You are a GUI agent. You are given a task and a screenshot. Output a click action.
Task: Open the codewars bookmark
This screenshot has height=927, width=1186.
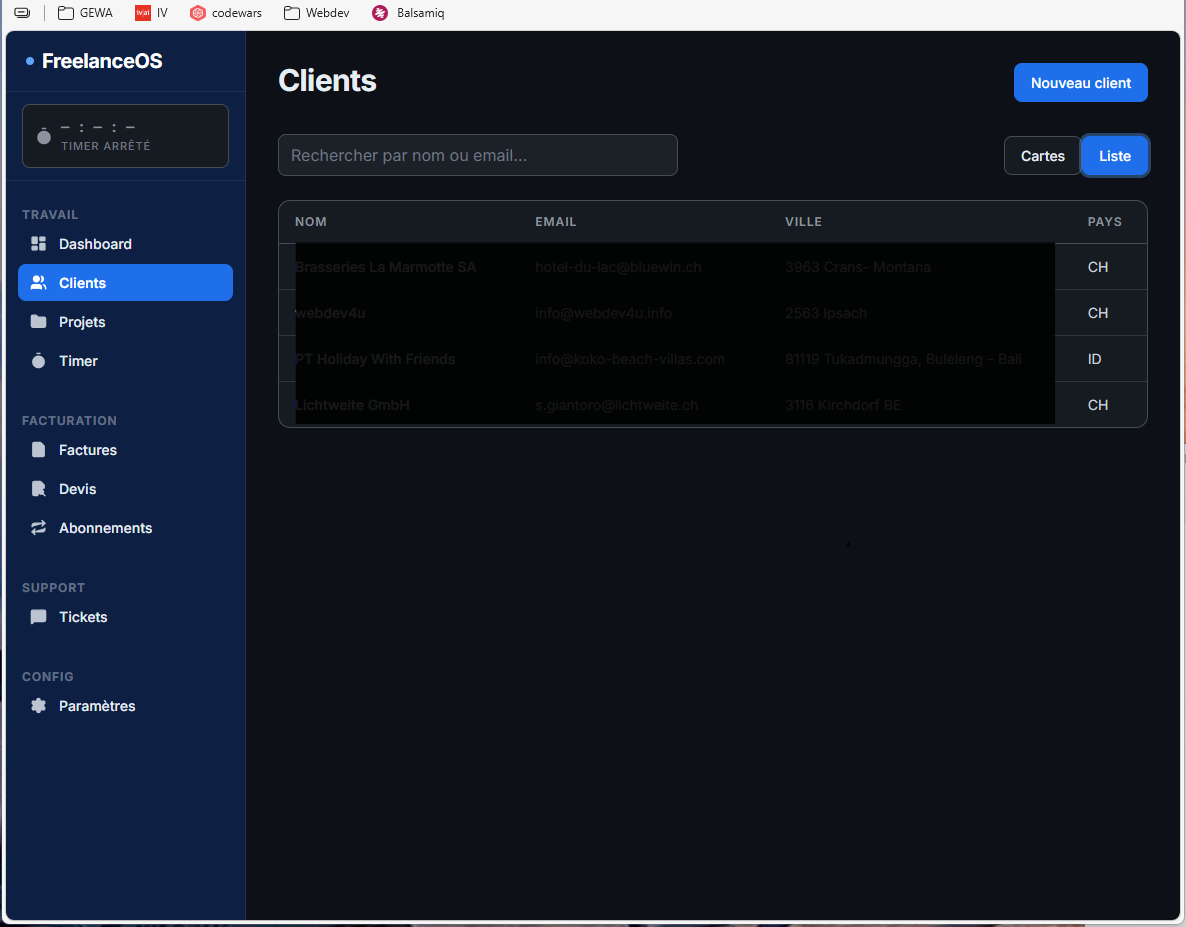(x=226, y=13)
